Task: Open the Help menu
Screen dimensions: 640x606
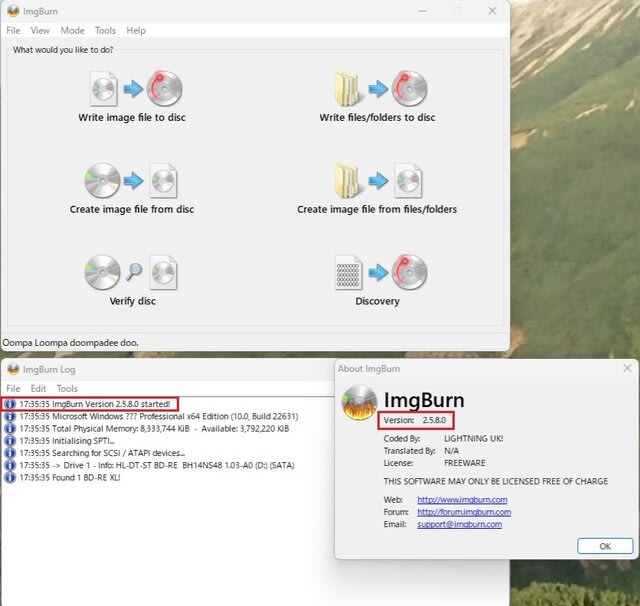Action: [136, 31]
